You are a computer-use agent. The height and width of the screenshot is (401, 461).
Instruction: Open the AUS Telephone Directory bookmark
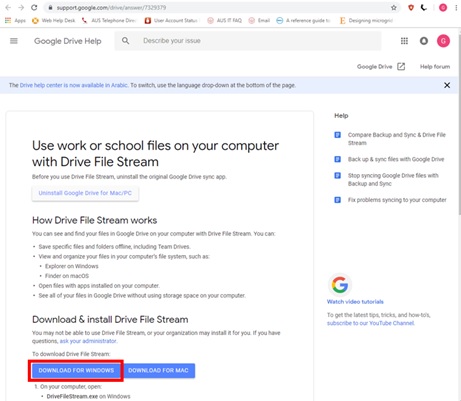point(109,20)
